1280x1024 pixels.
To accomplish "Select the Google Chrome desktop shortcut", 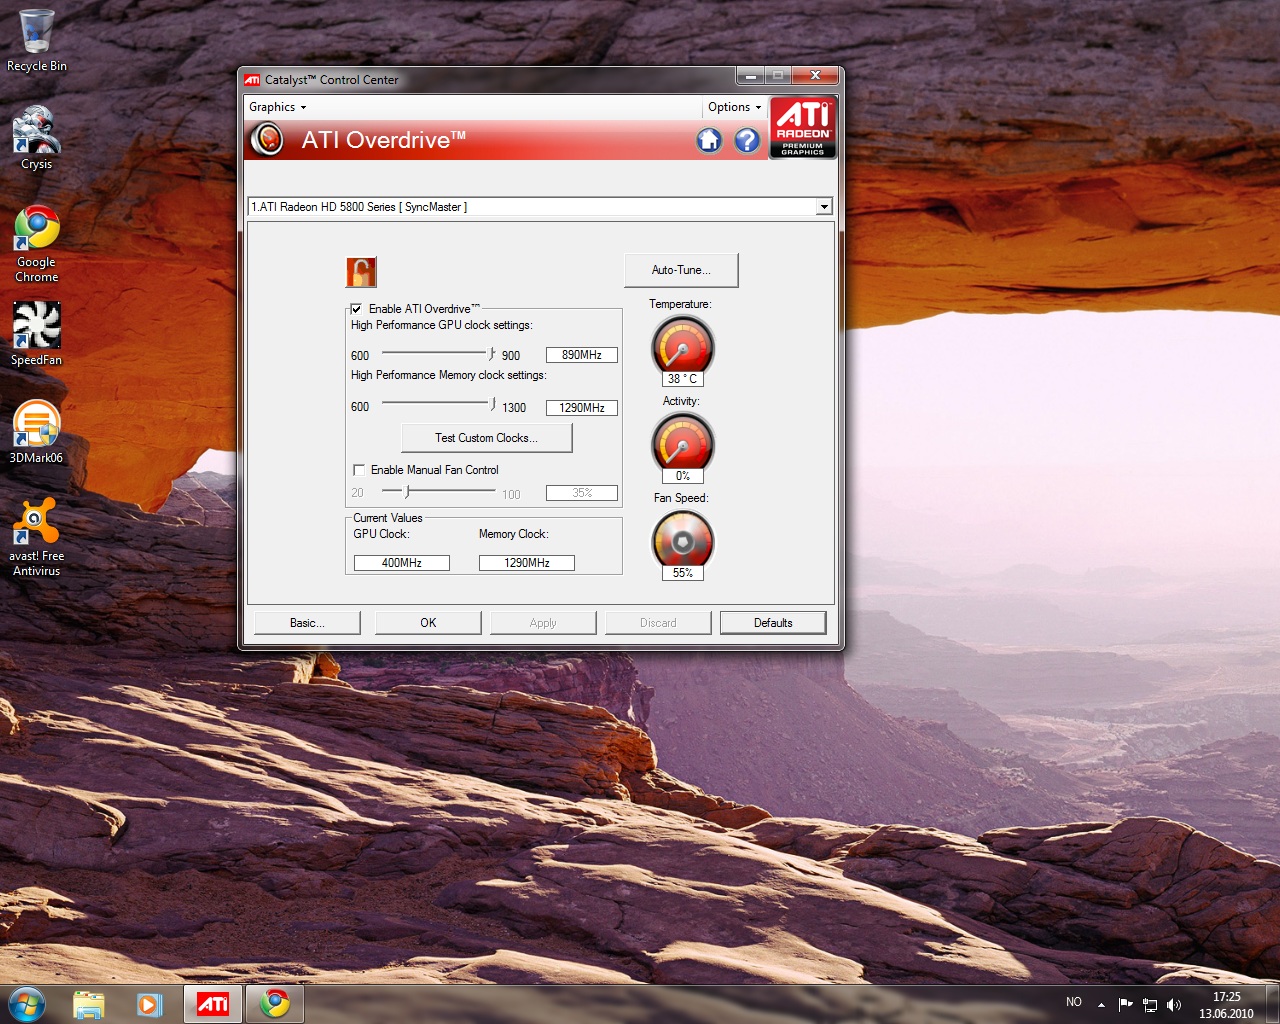I will pos(37,244).
